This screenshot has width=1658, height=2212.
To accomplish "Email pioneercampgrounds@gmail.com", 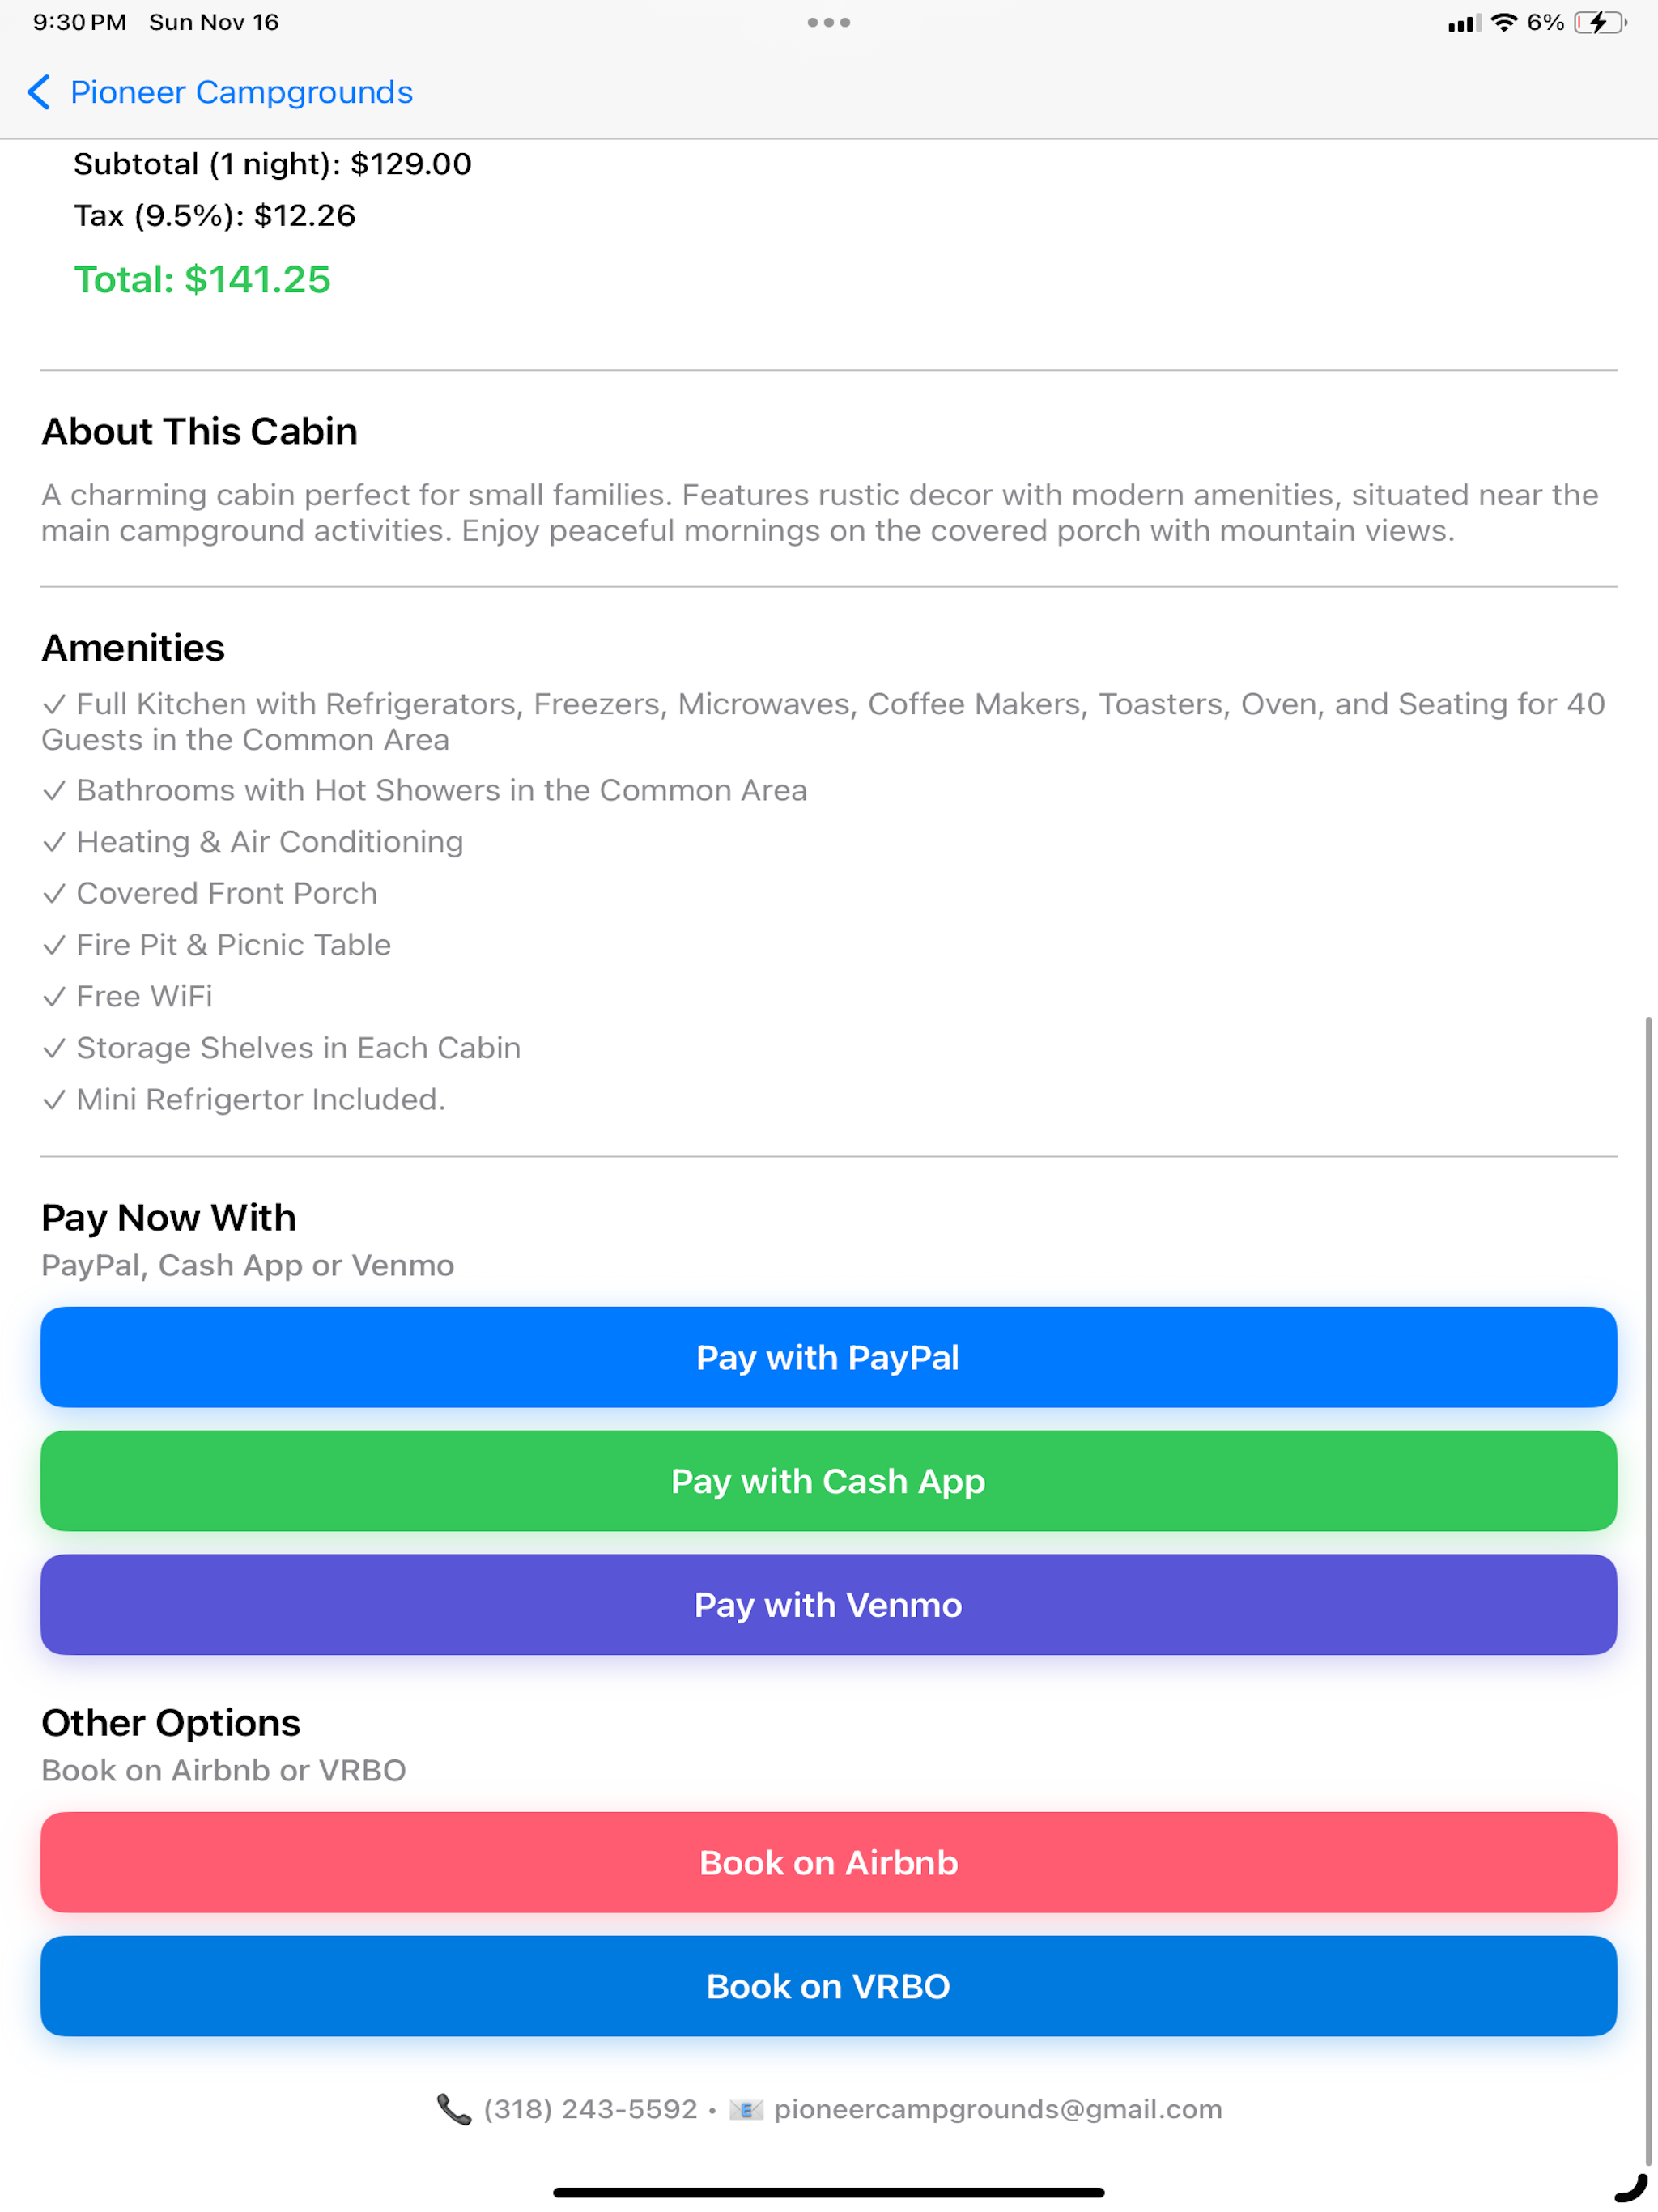I will 998,2109.
